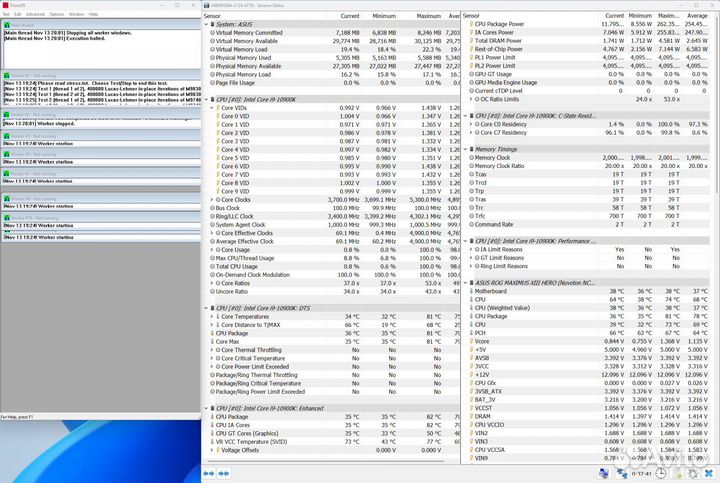
Task: Open HWiNFO remote monitor computer icon
Action: click(604, 473)
